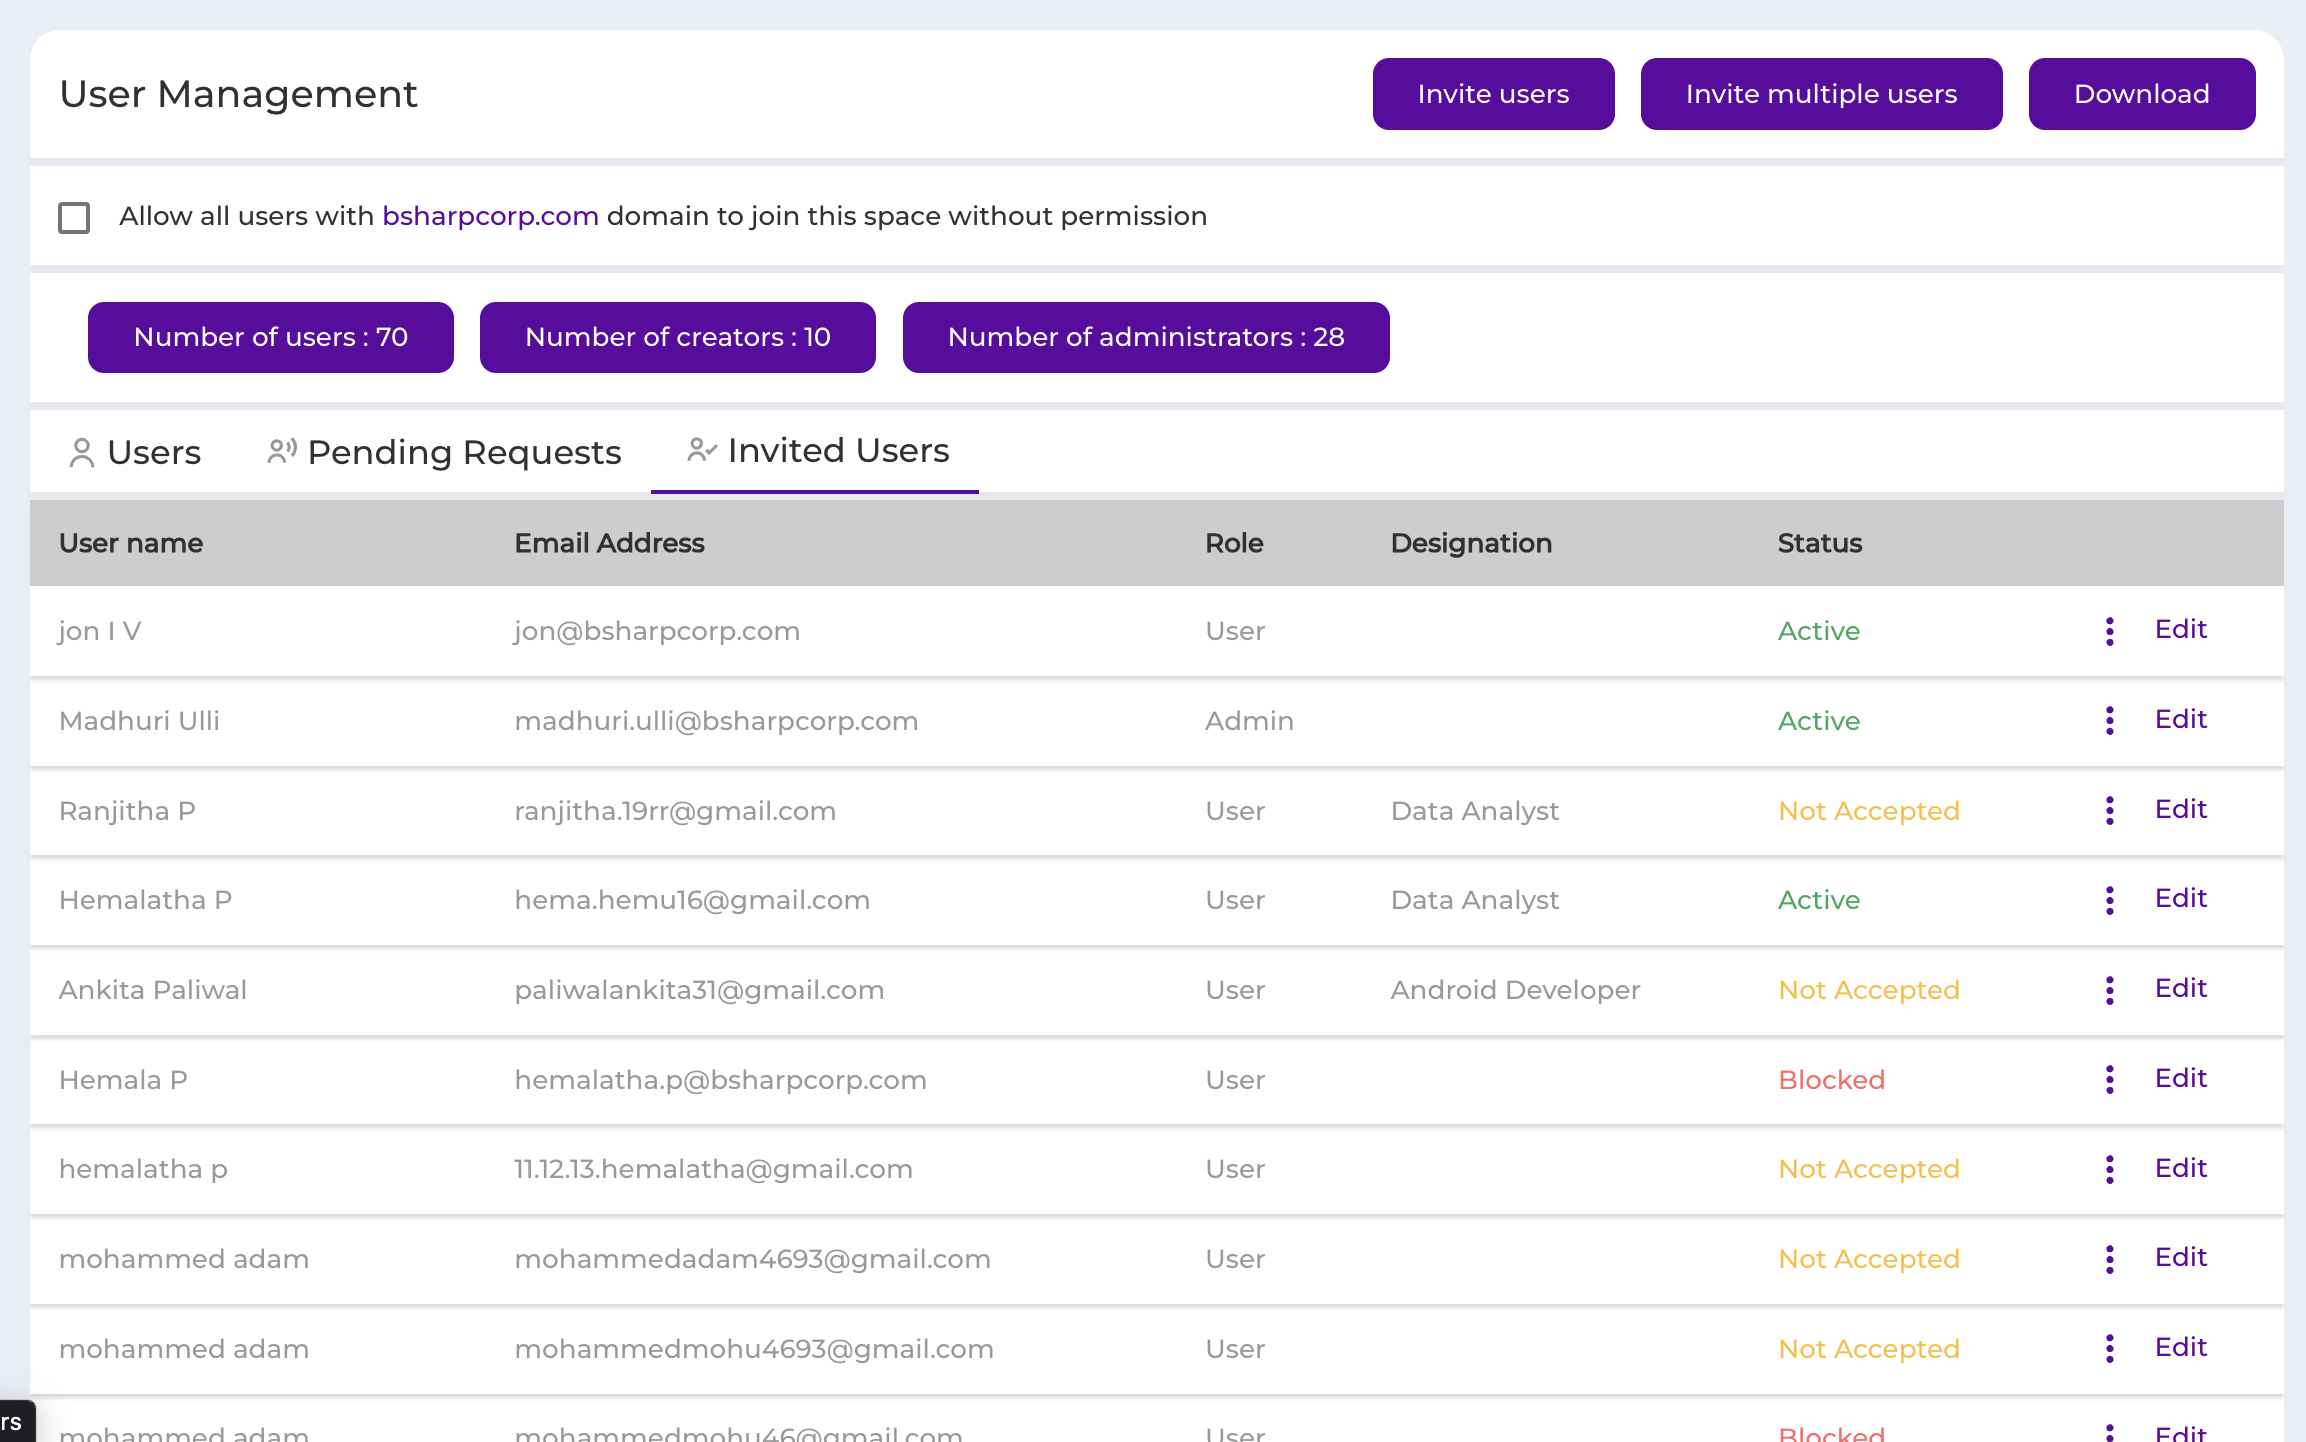This screenshot has width=2306, height=1442.
Task: Edit the Hemala P blocked user
Action: pos(2180,1078)
